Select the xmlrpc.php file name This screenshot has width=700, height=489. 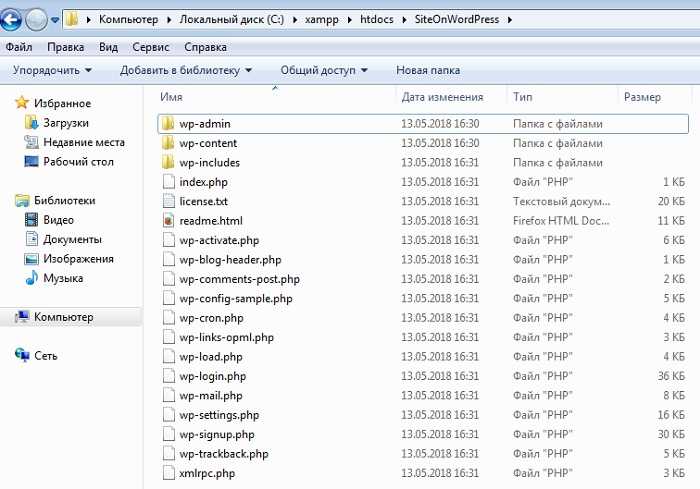click(207, 473)
